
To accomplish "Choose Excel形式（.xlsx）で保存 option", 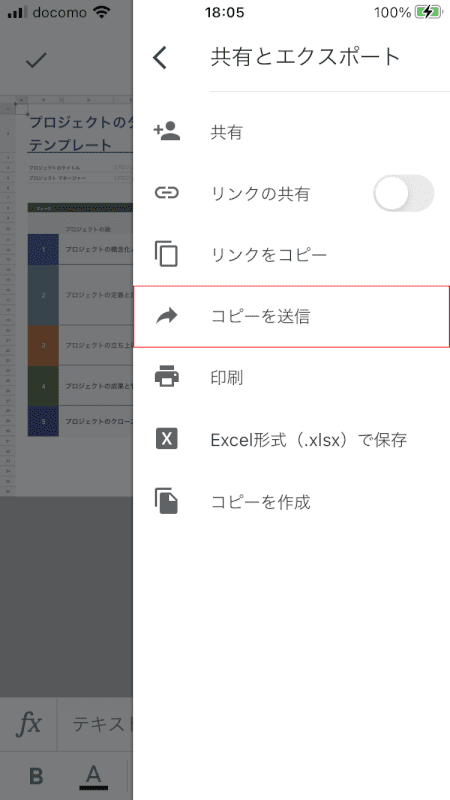I will click(291, 440).
